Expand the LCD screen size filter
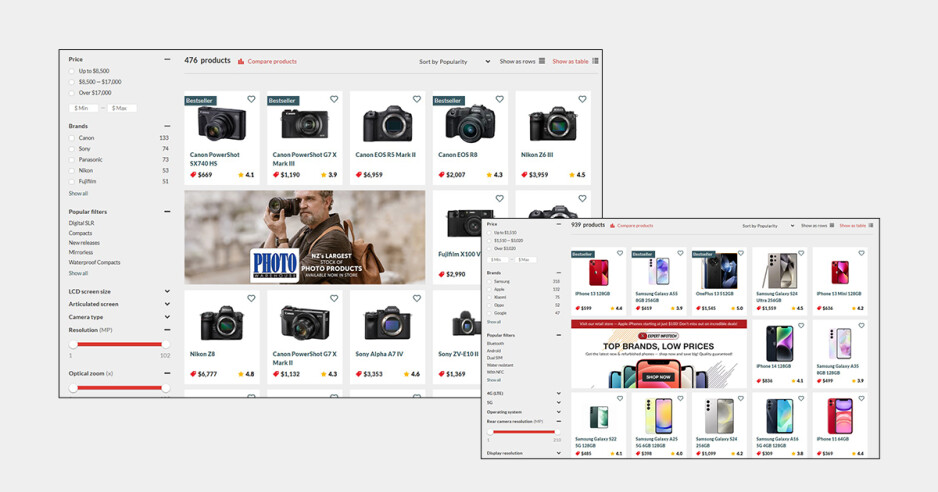 [167, 291]
